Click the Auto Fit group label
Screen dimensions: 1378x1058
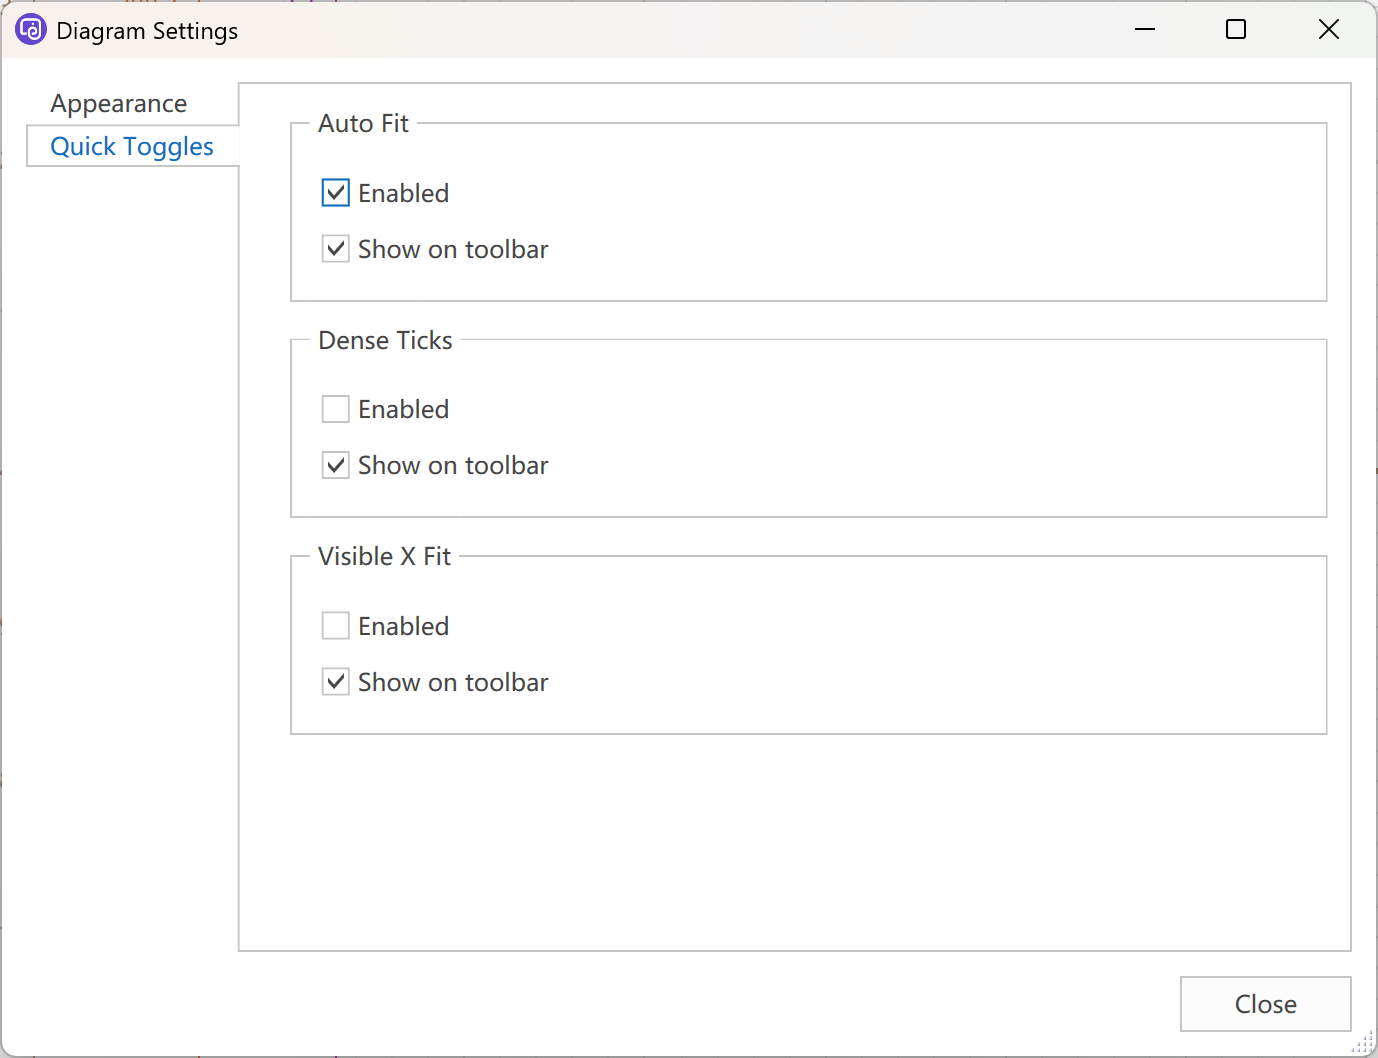(364, 123)
